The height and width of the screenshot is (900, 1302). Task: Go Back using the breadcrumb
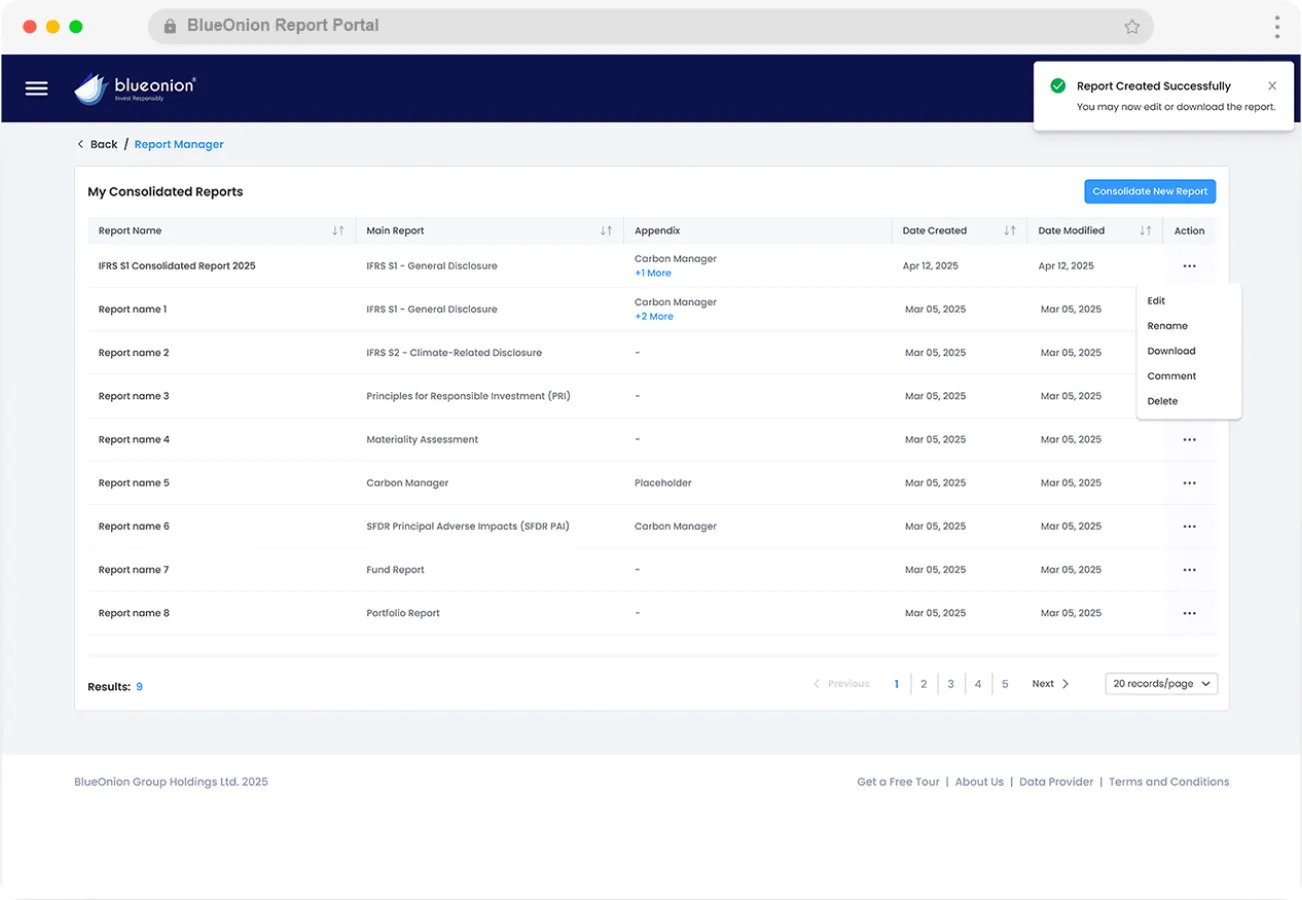pos(97,144)
